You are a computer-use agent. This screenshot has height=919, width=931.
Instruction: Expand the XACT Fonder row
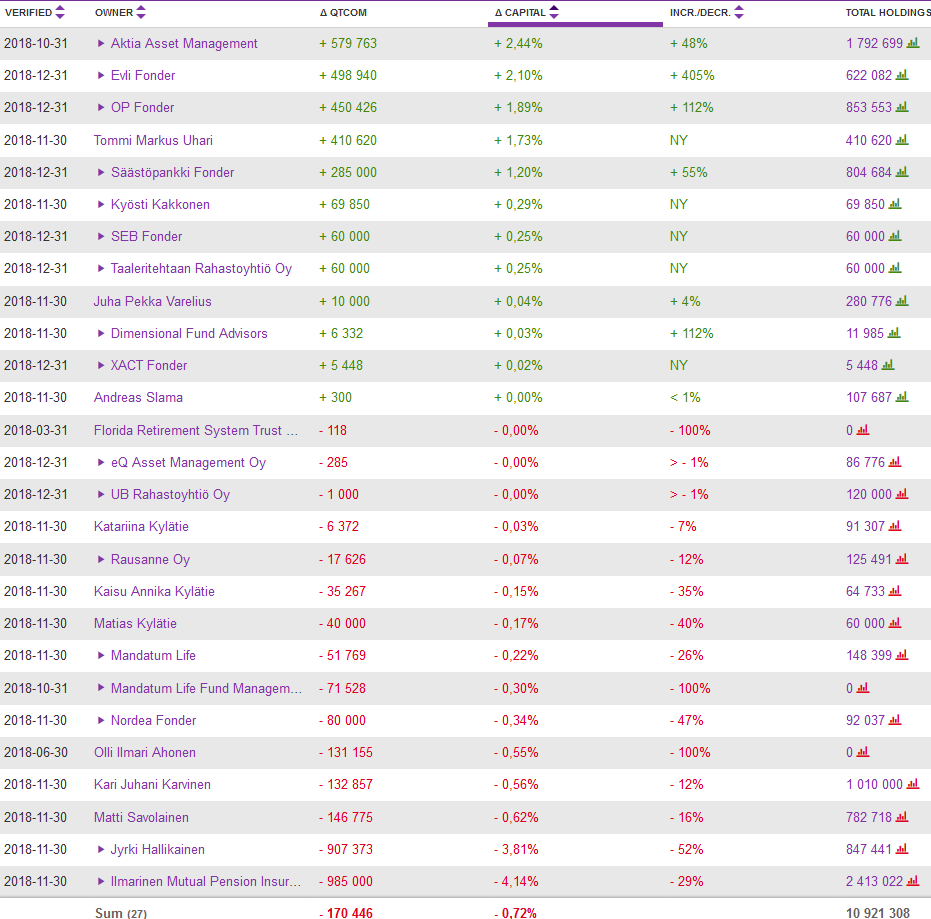tap(101, 365)
